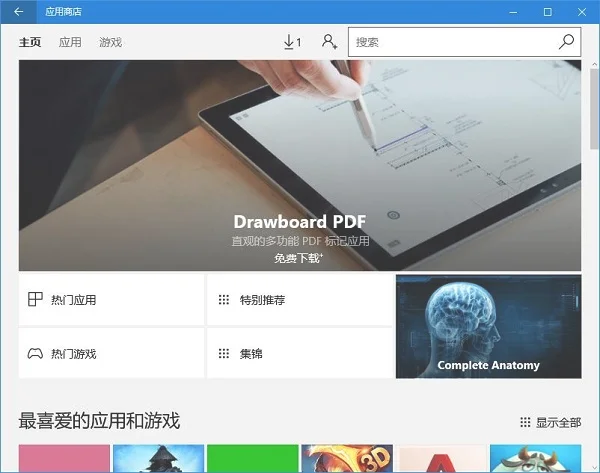This screenshot has width=600, height=473.
Task: Click the scrollbar down arrow
Action: [594, 467]
